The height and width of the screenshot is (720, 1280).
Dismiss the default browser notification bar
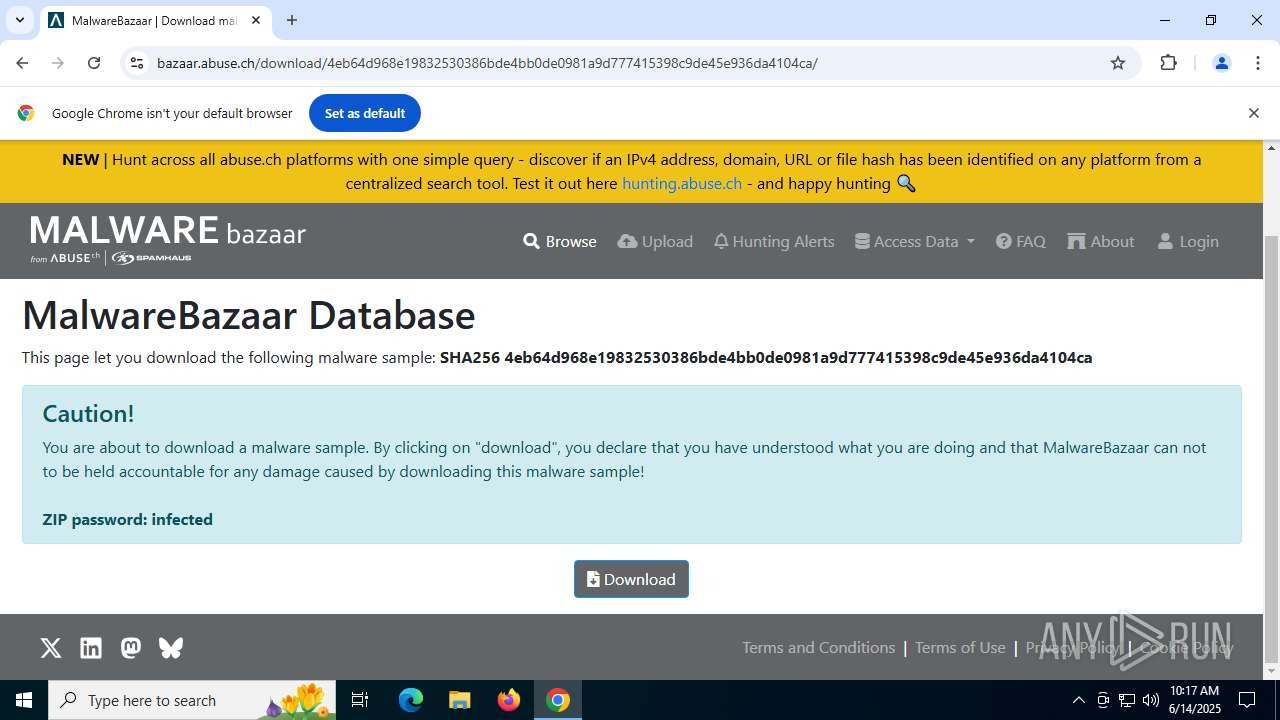[1253, 113]
